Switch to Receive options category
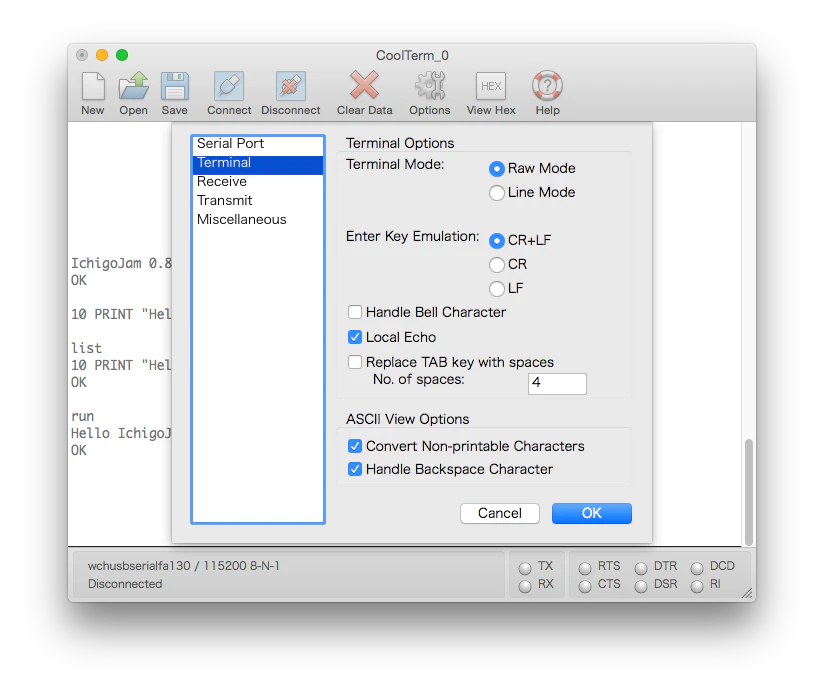 [x=258, y=182]
